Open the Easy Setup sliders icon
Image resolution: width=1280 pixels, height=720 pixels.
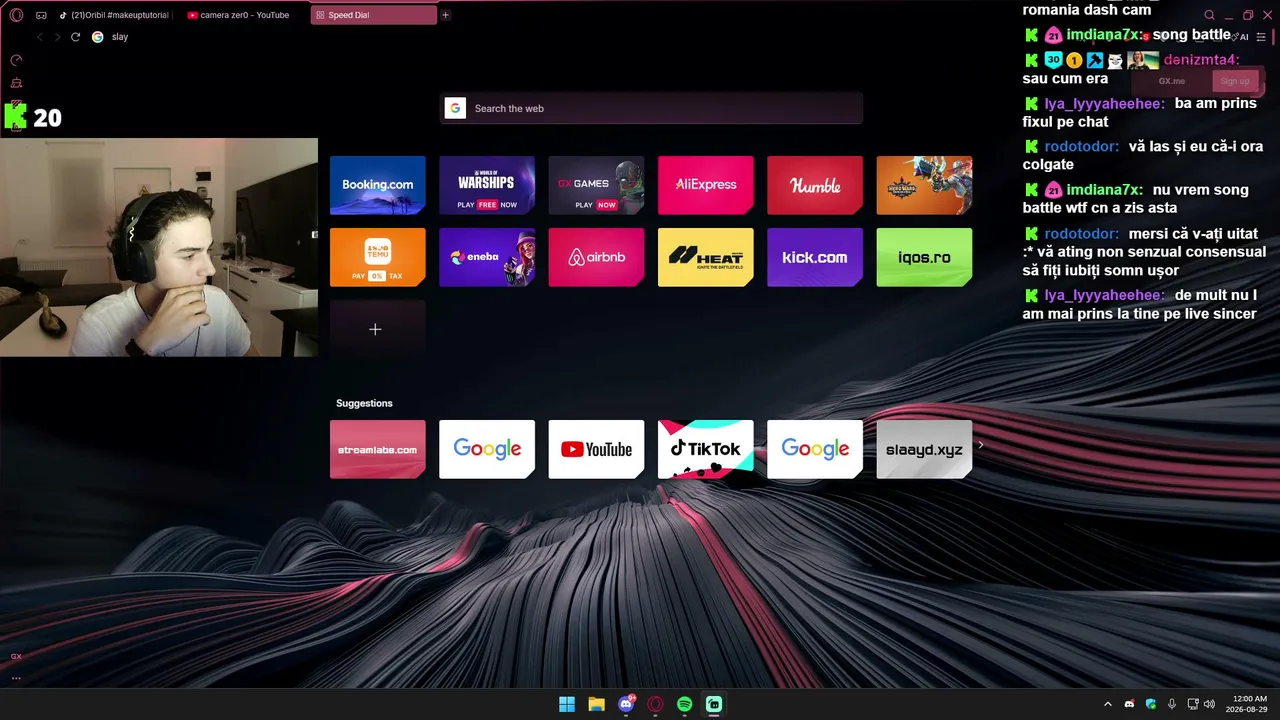point(1261,37)
